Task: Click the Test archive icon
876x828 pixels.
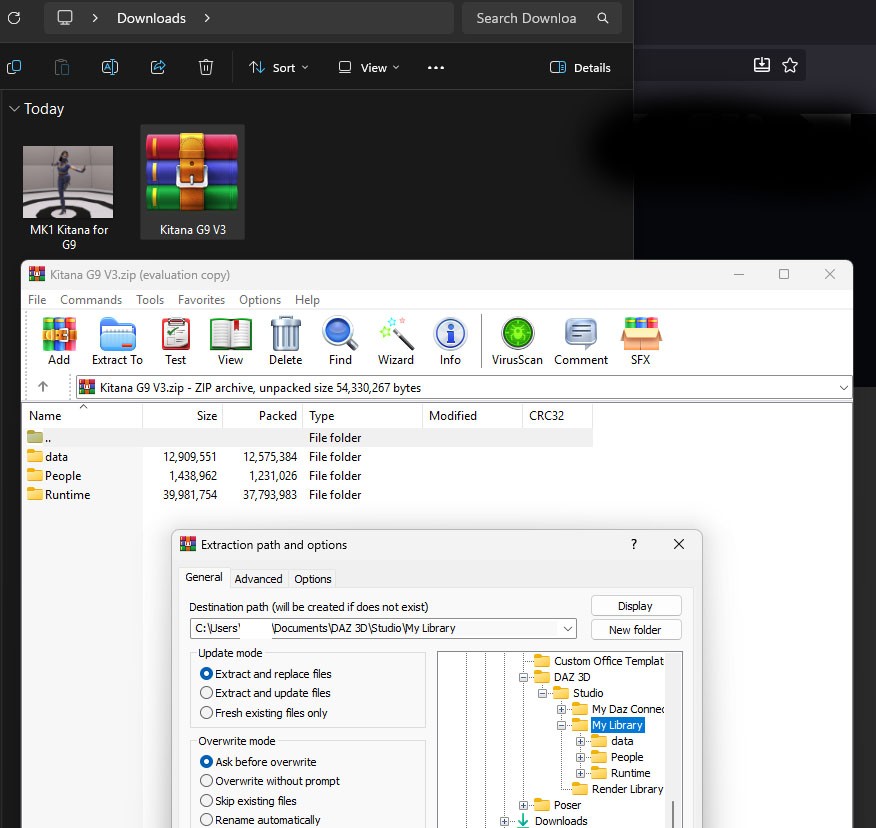Action: (x=175, y=334)
